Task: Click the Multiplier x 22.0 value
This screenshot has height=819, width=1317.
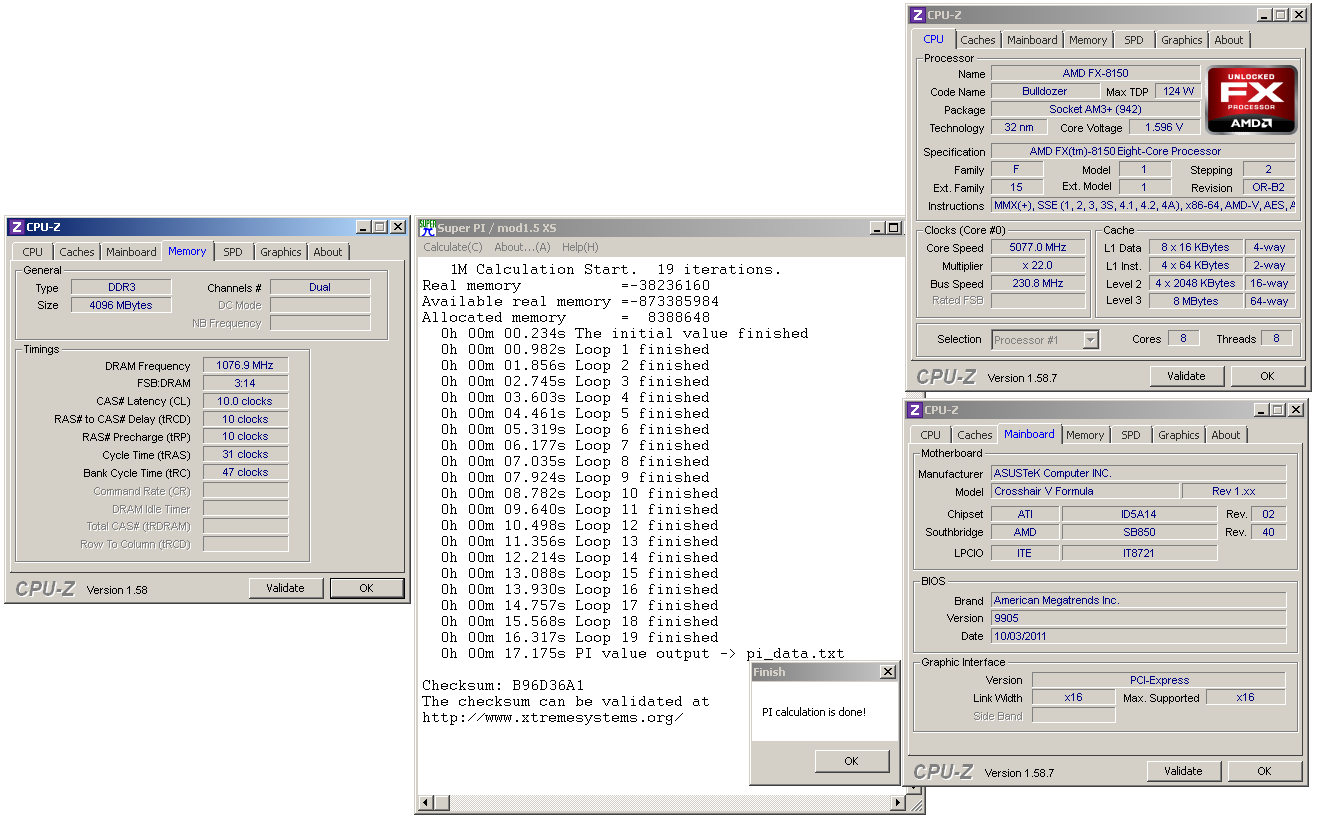Action: tap(1038, 265)
